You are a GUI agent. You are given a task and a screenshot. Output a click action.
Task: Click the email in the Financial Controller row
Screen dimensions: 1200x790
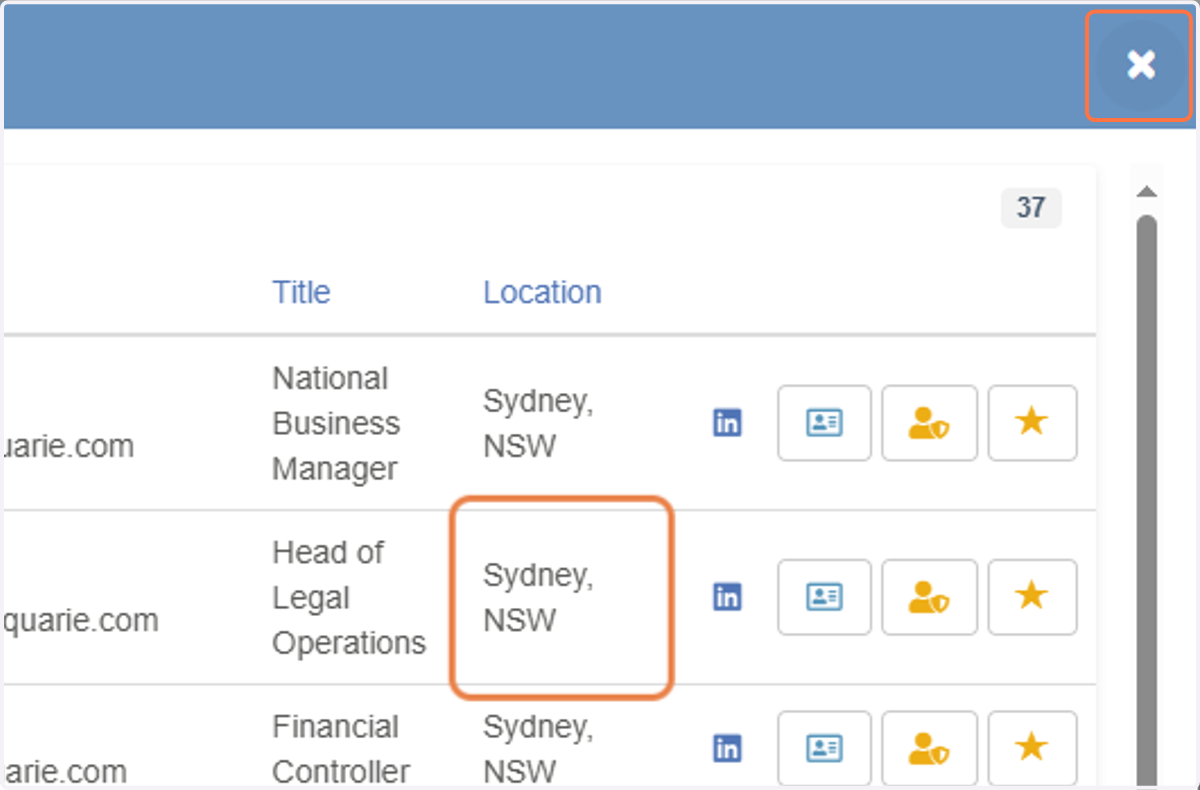pyautogui.click(x=66, y=771)
